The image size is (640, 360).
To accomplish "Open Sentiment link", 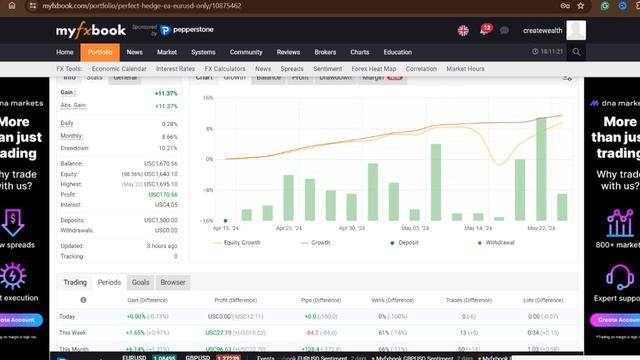I will pyautogui.click(x=328, y=69).
